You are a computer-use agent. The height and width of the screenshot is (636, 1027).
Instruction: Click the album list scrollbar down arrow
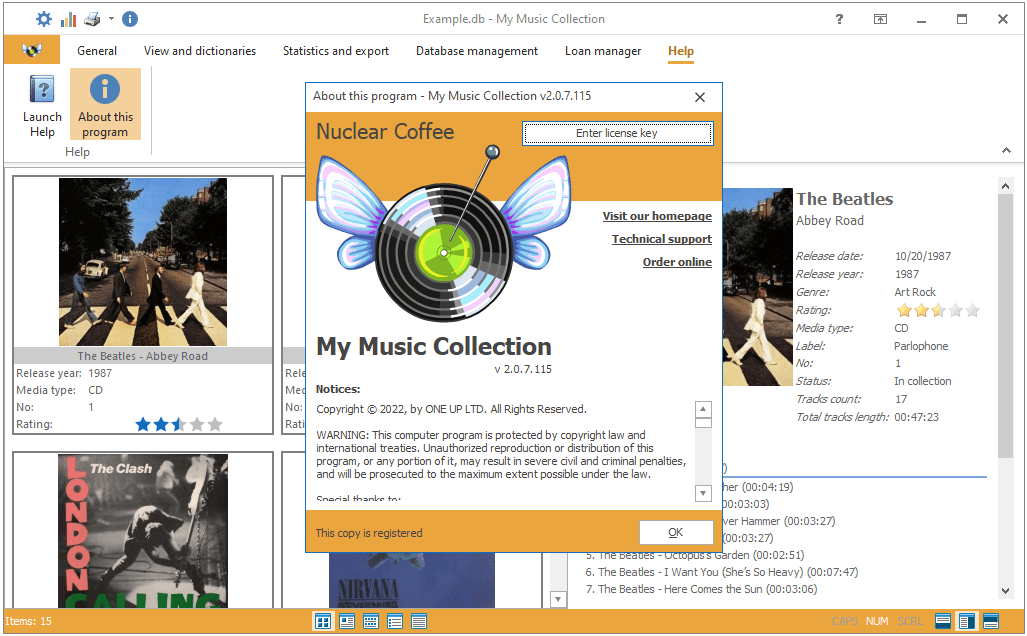coord(558,599)
